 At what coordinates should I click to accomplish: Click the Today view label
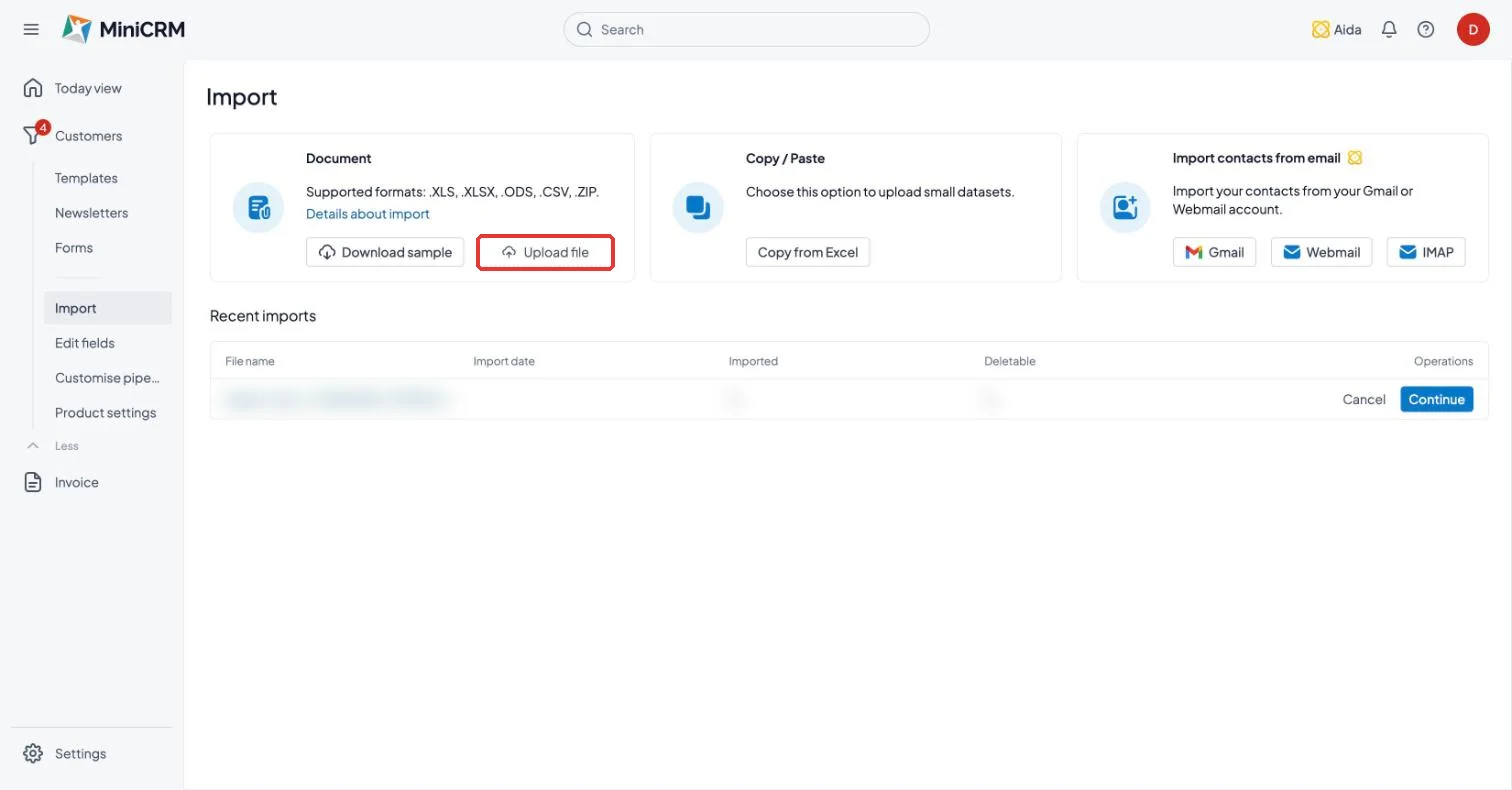(88, 88)
